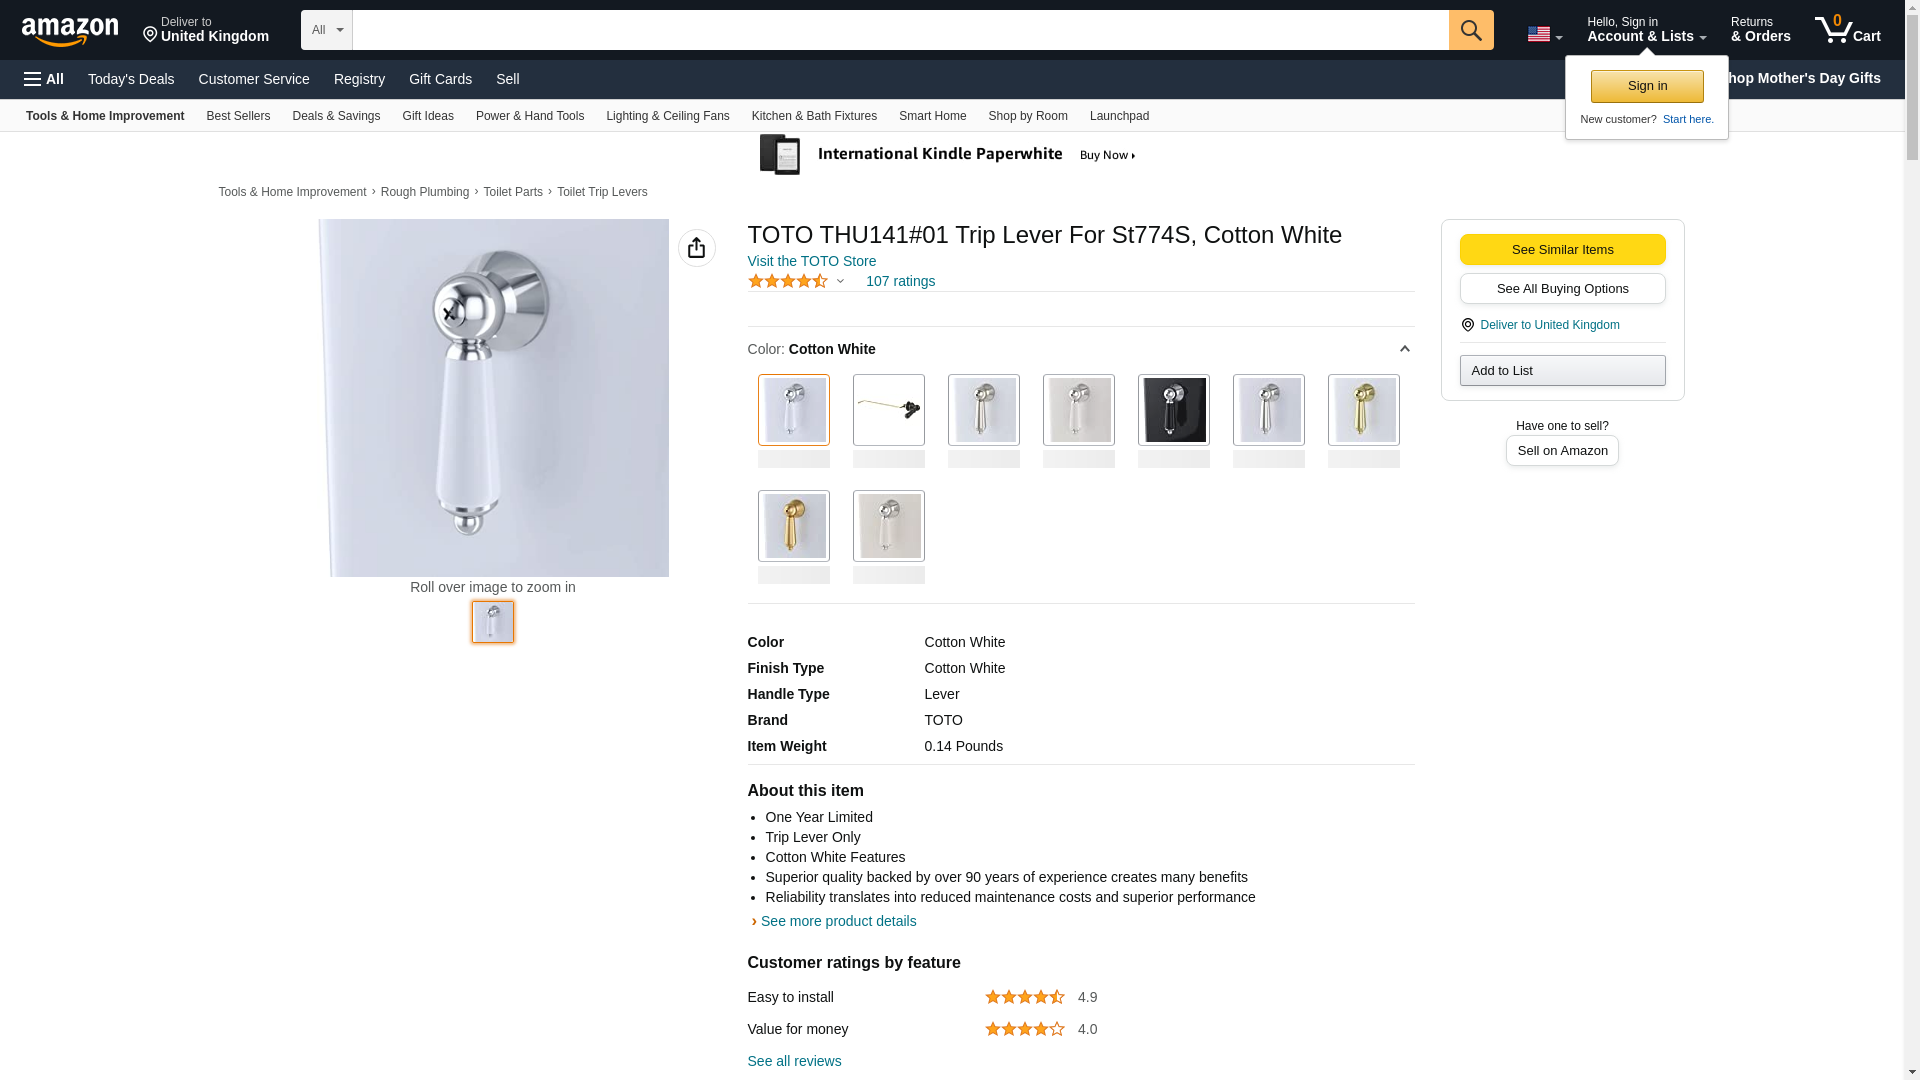Open the shopping cart icon

[x=1846, y=30]
